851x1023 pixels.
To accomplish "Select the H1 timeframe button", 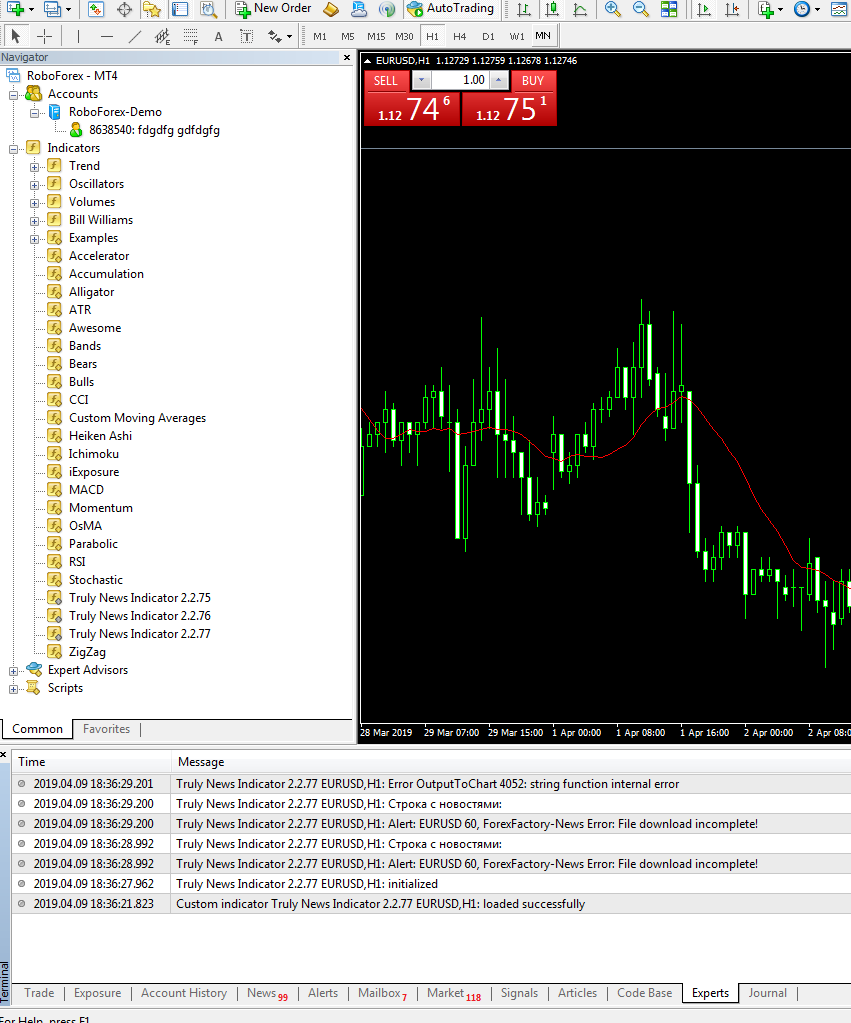I will (x=432, y=37).
